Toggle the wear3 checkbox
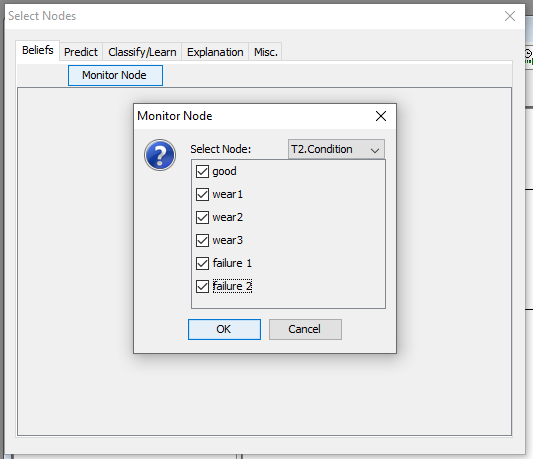 pyautogui.click(x=202, y=240)
